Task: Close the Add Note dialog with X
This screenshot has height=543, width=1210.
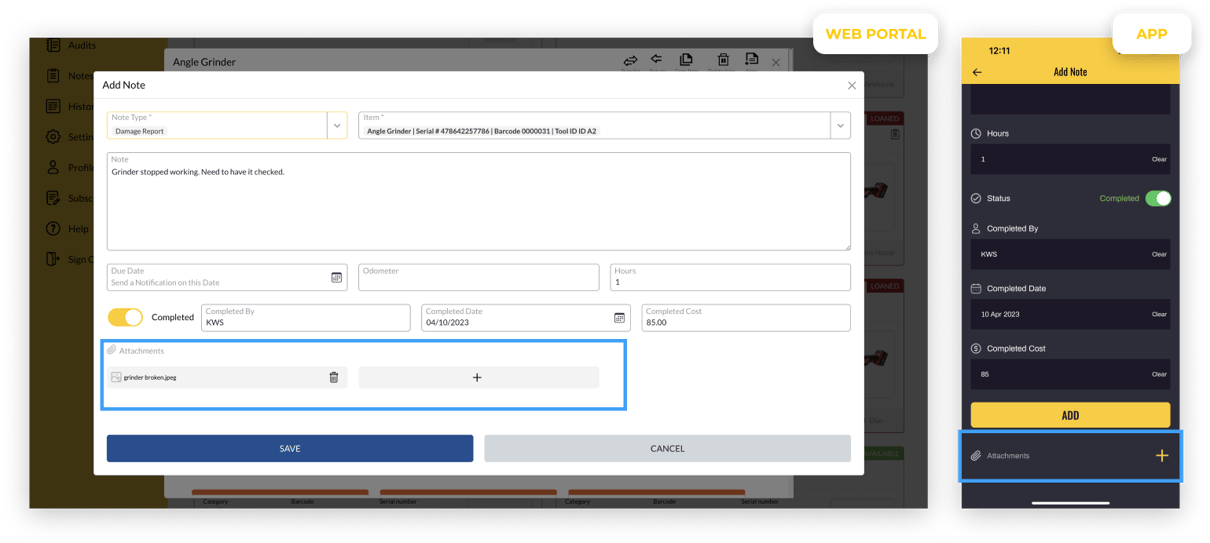Action: [851, 86]
